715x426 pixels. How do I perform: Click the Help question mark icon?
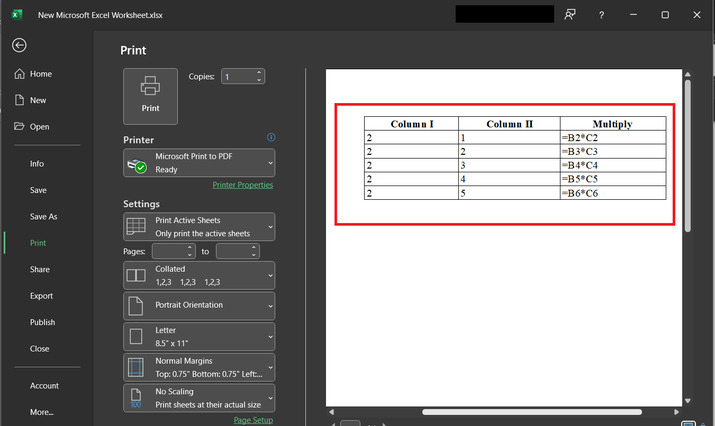(601, 15)
